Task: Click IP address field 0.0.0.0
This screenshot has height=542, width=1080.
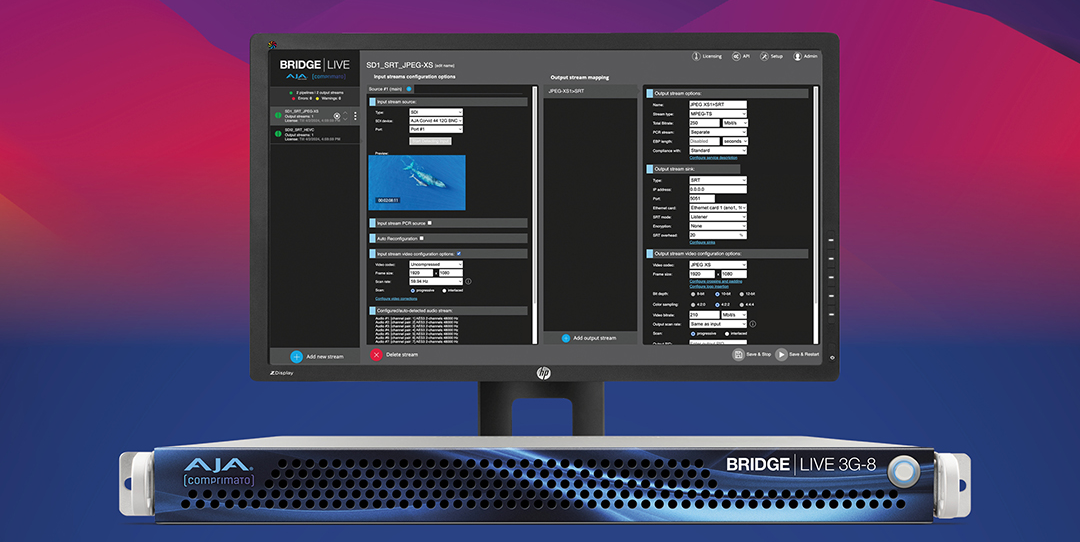Action: click(x=718, y=189)
